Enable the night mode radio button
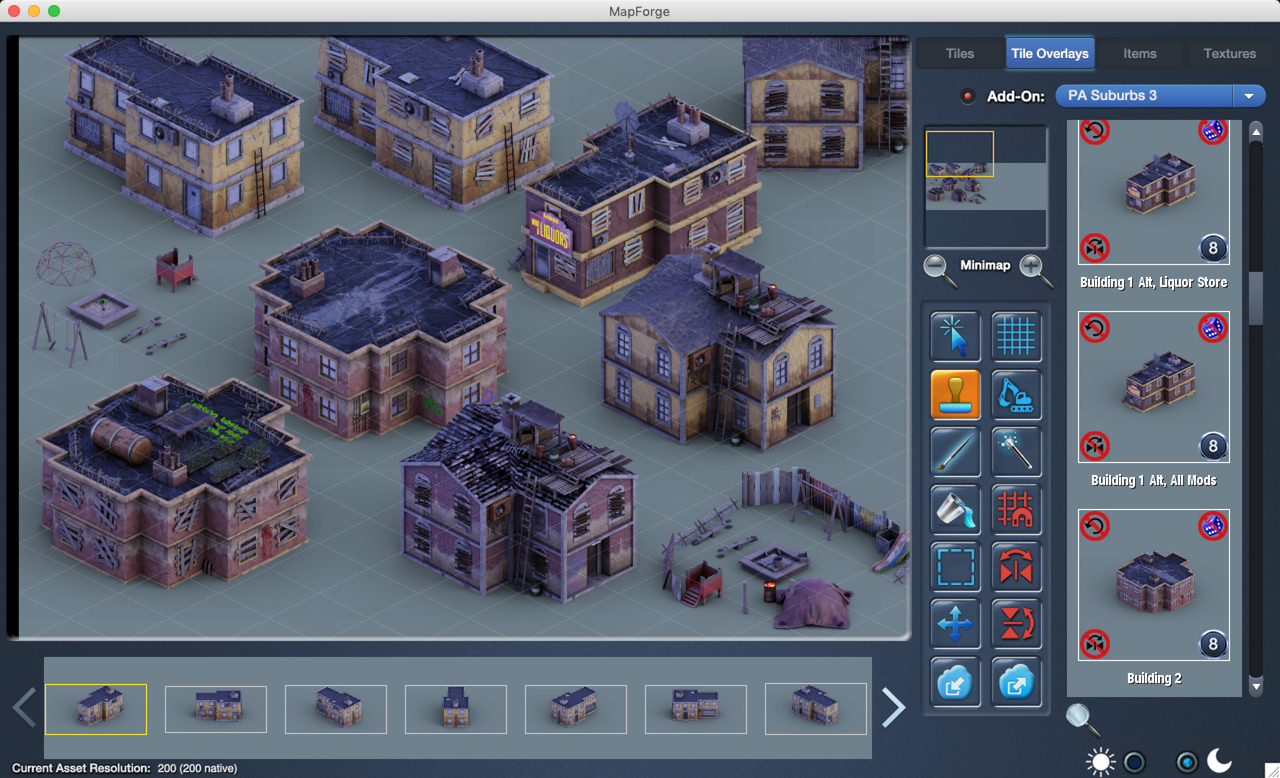 [x=1186, y=762]
